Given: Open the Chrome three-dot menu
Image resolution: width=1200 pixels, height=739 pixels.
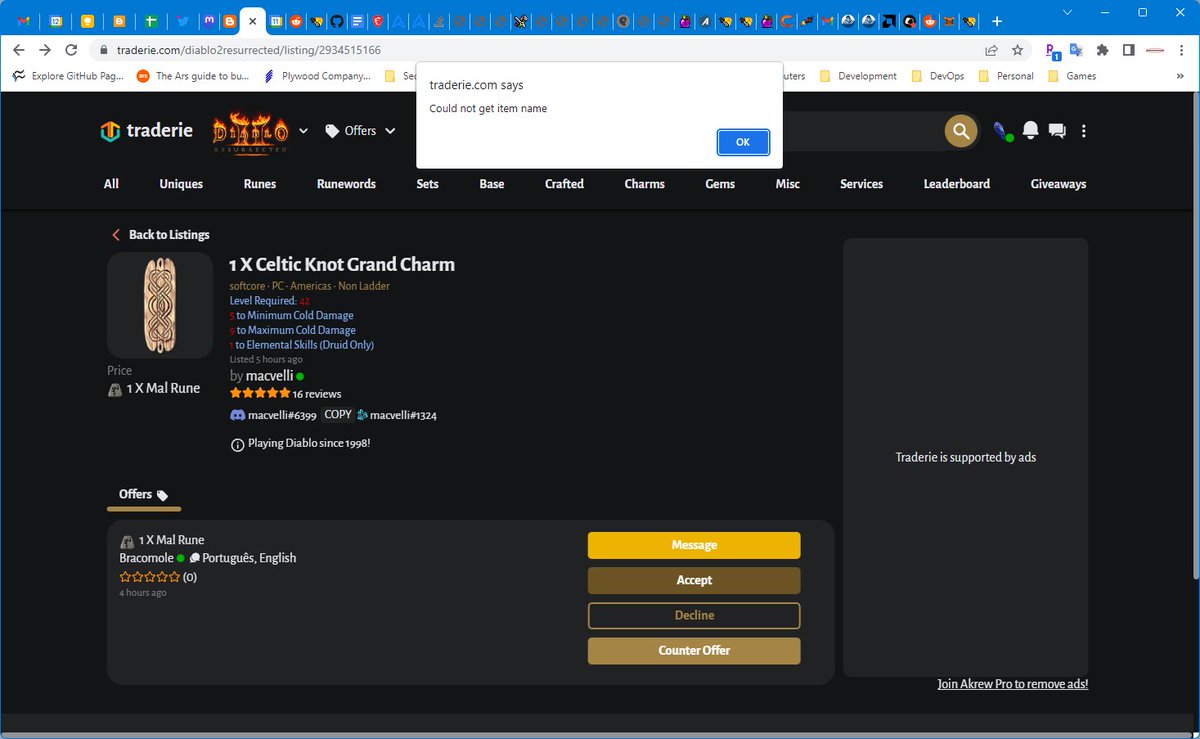Looking at the screenshot, I should 1182,50.
